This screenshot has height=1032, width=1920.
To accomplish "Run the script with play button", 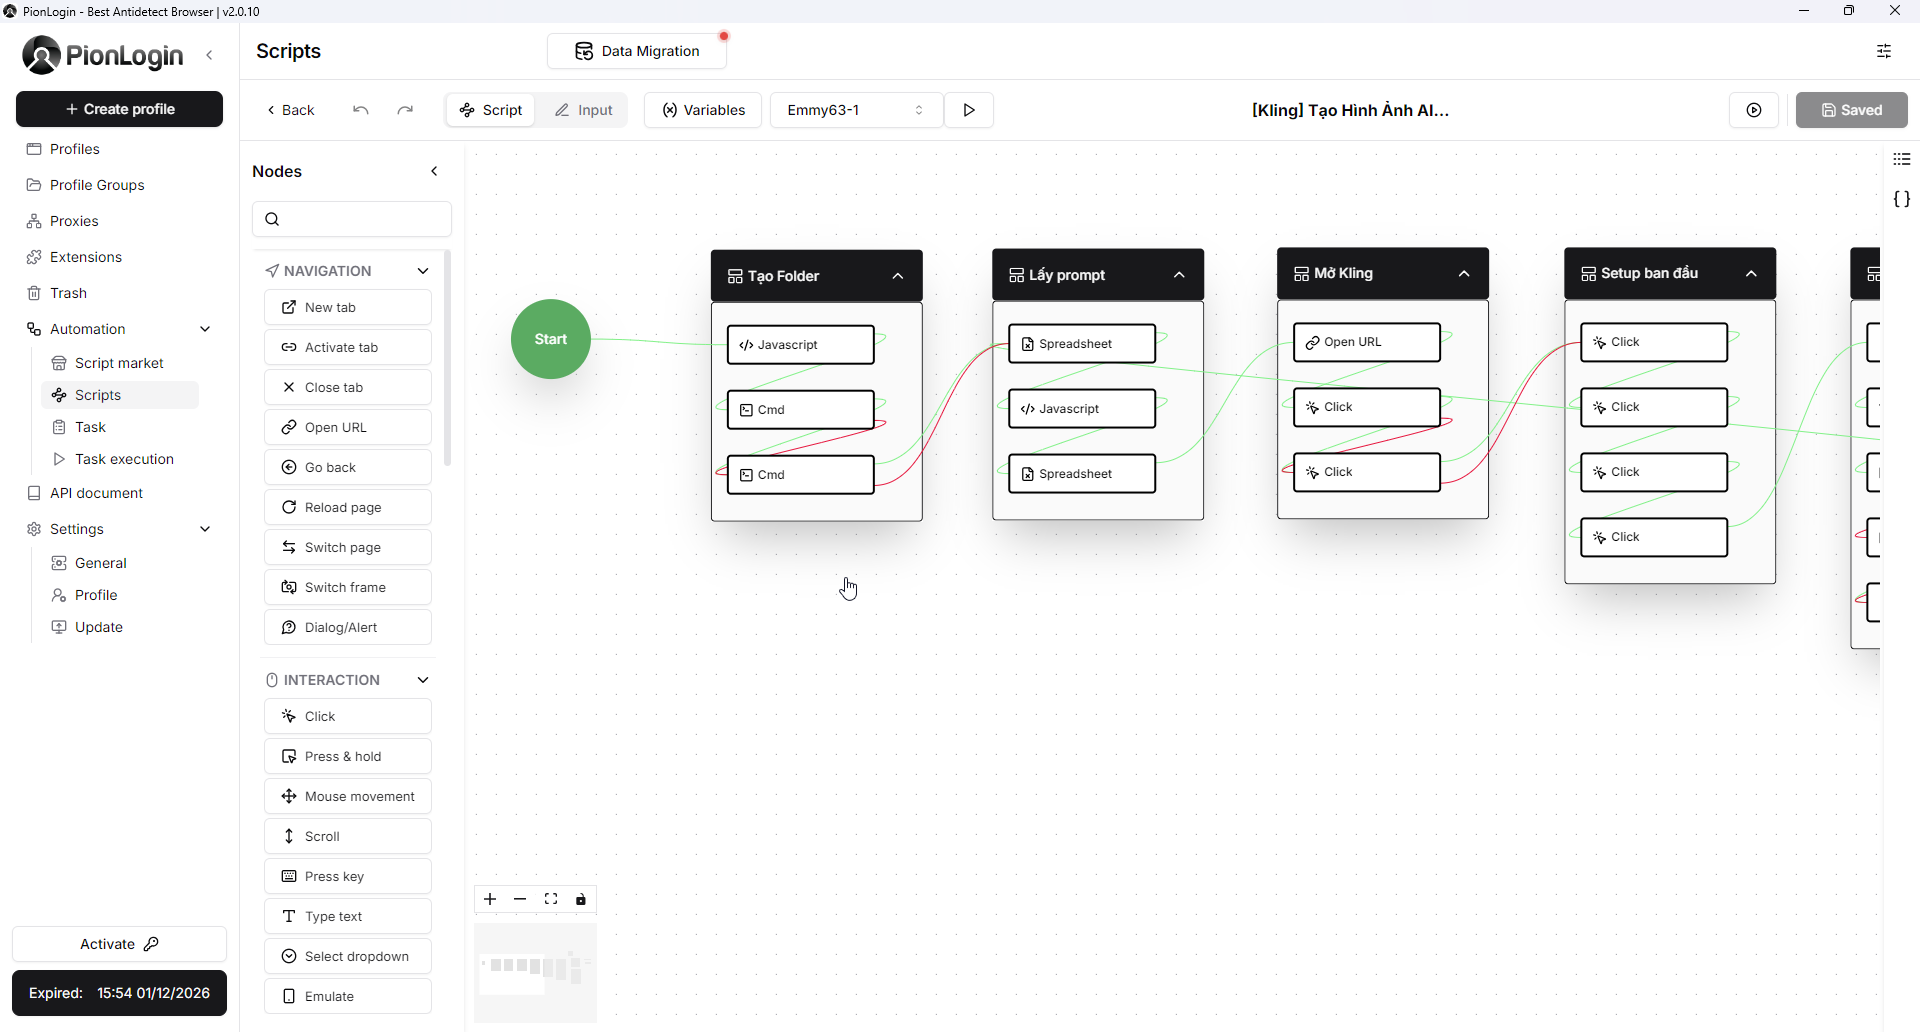I will [969, 110].
